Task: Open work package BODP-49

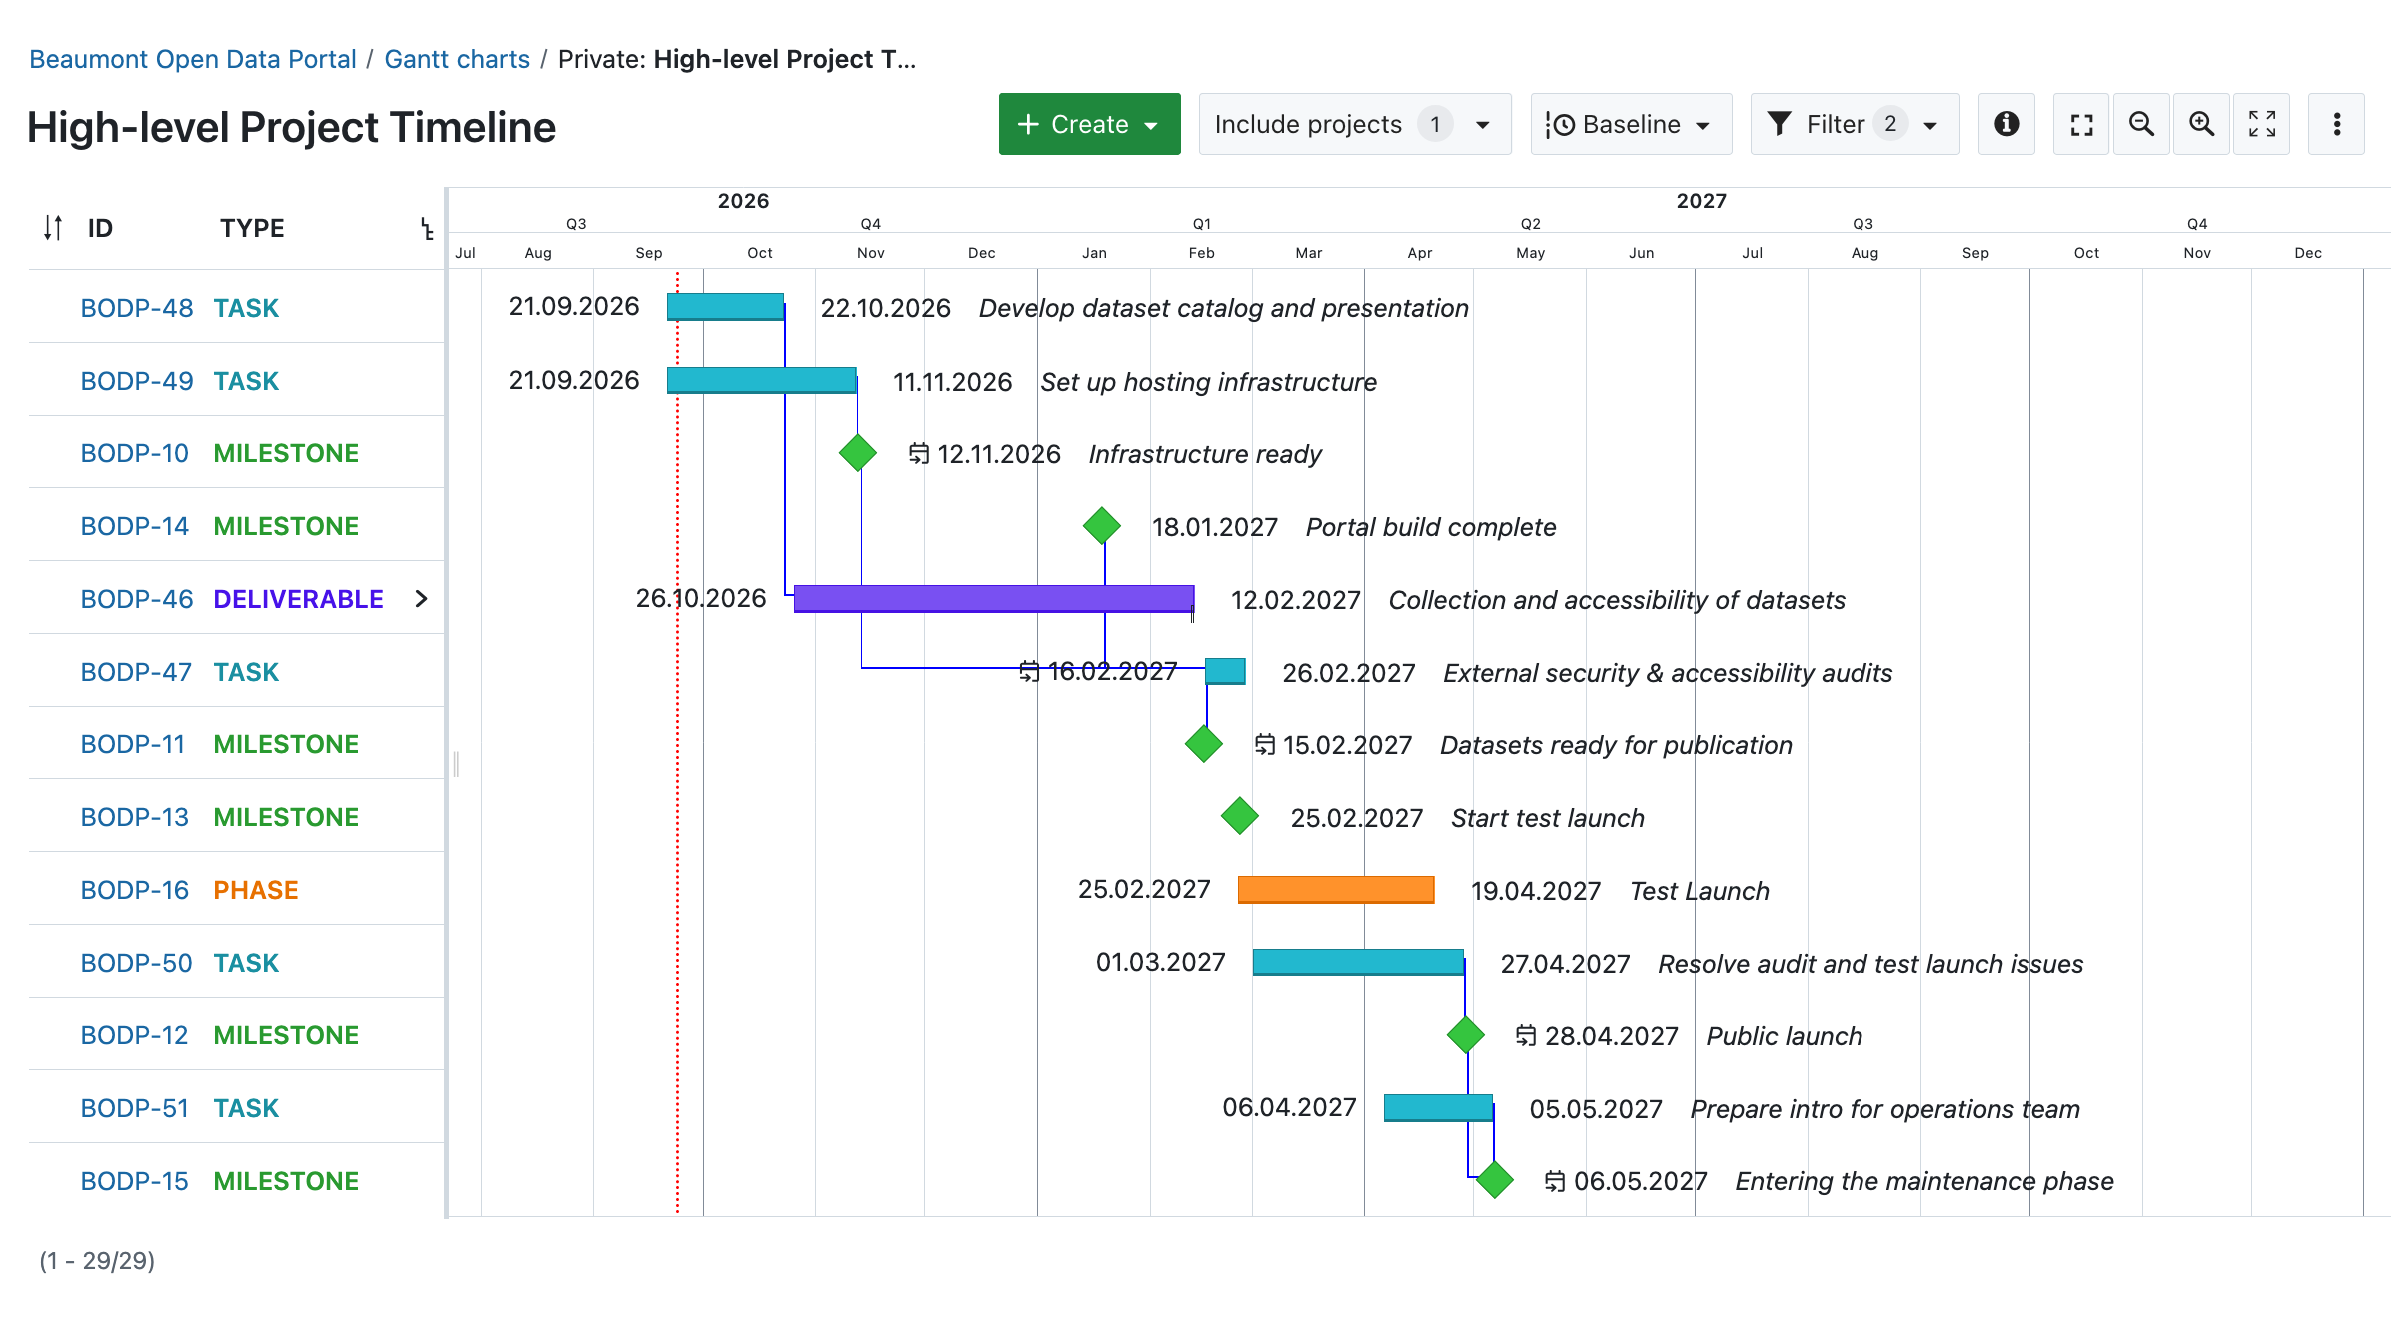Action: pos(137,381)
